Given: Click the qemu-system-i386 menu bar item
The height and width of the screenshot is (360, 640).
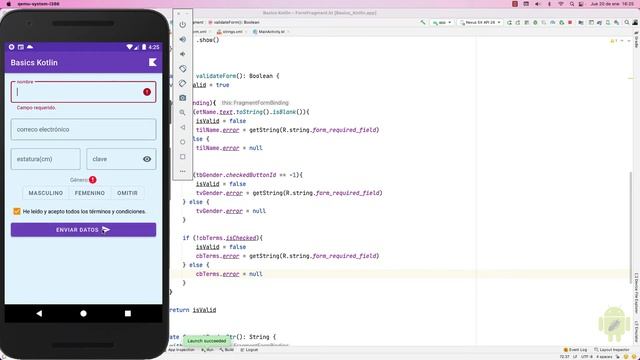Looking at the screenshot, I should [38, 4].
